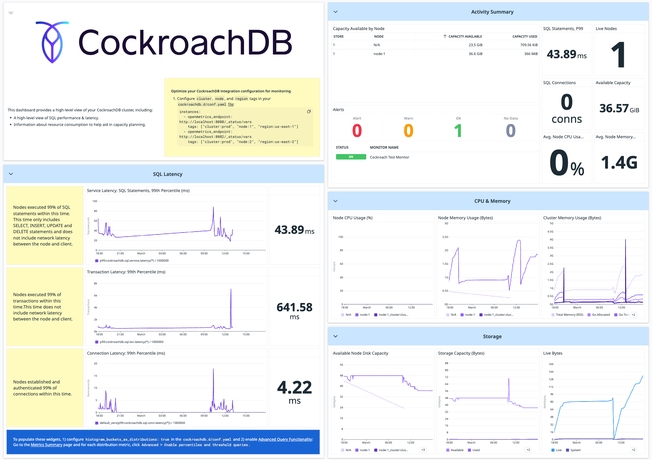
Task: Collapse the top CockroachDB intro group chevron
Action: click(11, 13)
